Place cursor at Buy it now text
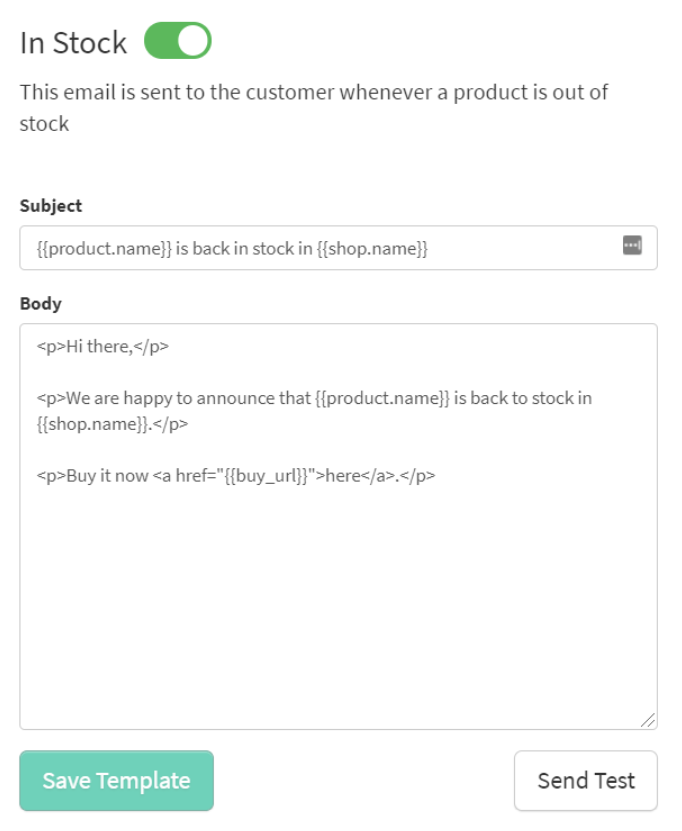Screen dimensions: 682x831 pos(107,476)
